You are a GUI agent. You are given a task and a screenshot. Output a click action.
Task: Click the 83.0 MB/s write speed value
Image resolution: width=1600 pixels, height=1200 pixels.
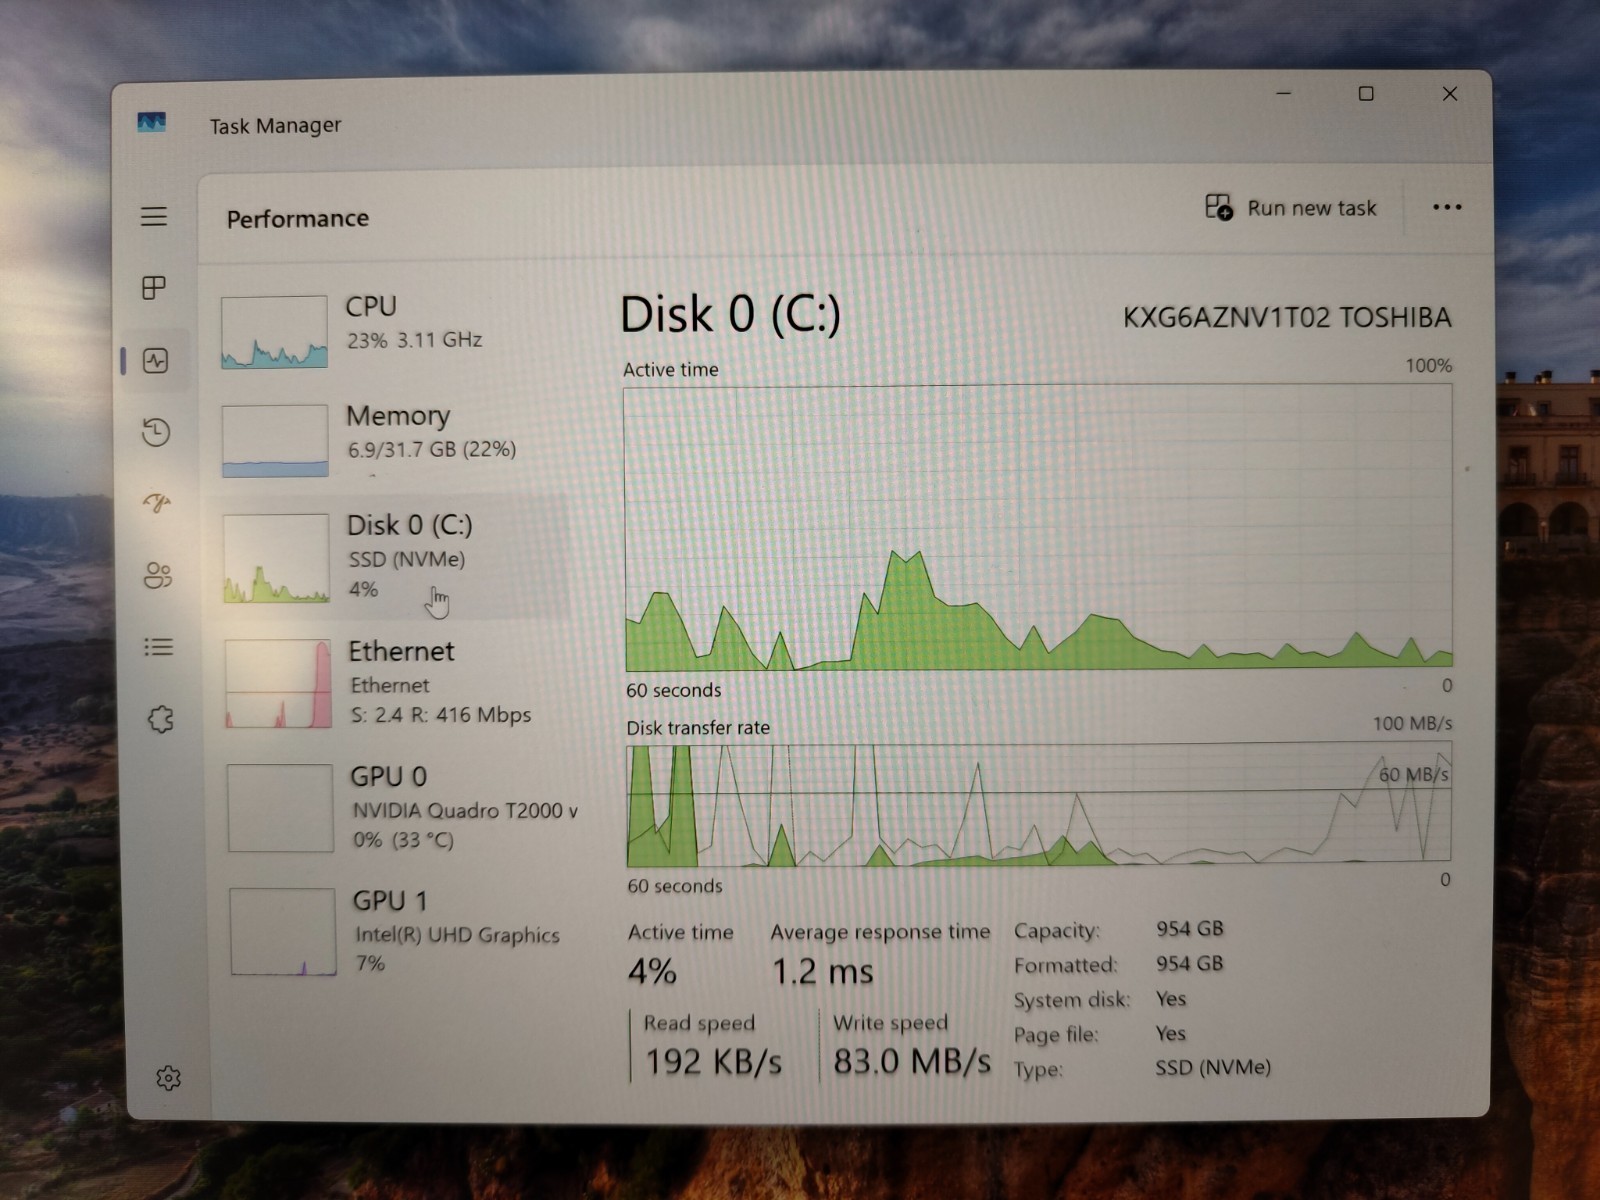912,1060
